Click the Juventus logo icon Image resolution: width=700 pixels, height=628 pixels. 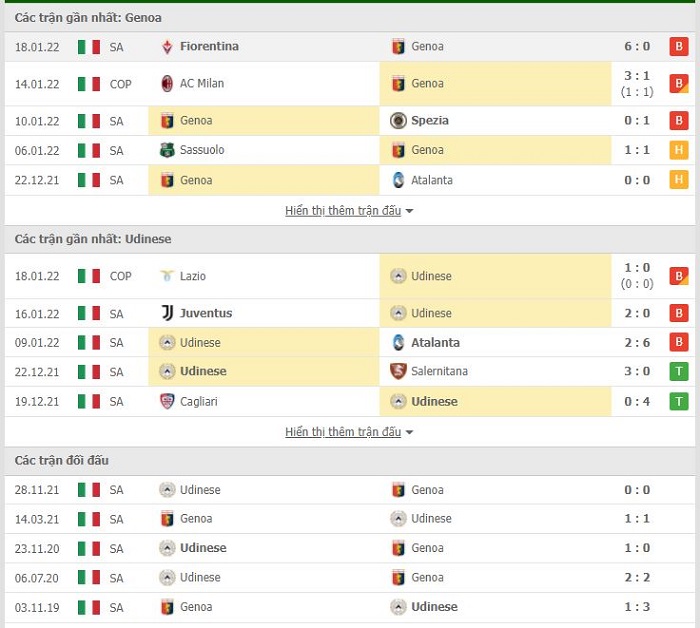[167, 313]
